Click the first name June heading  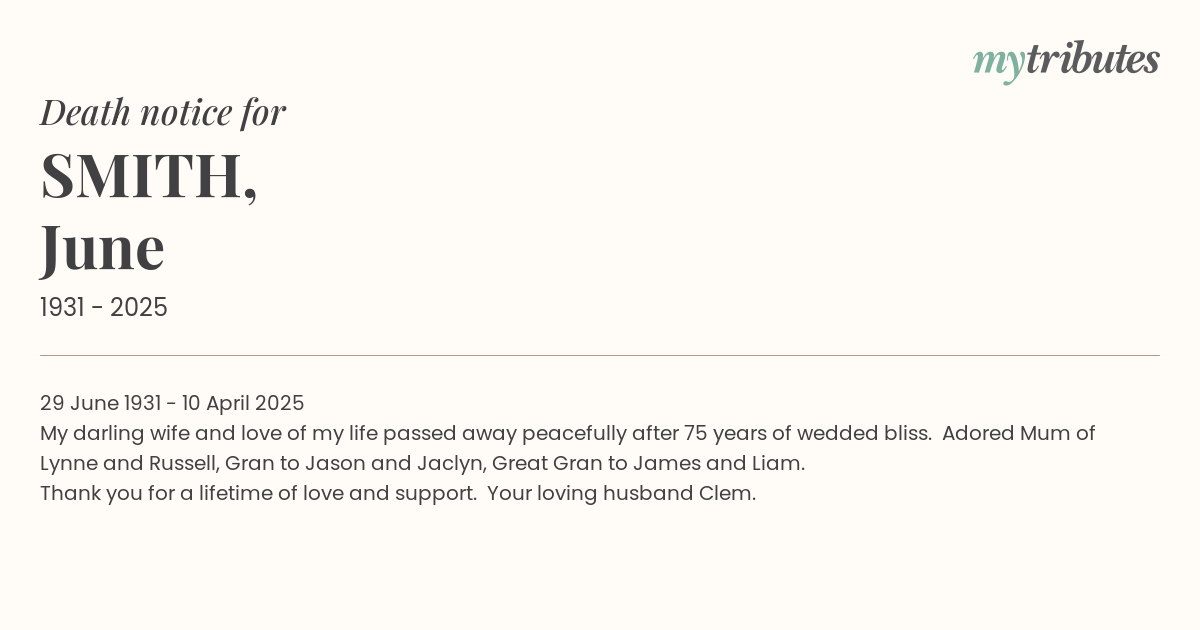[102, 248]
